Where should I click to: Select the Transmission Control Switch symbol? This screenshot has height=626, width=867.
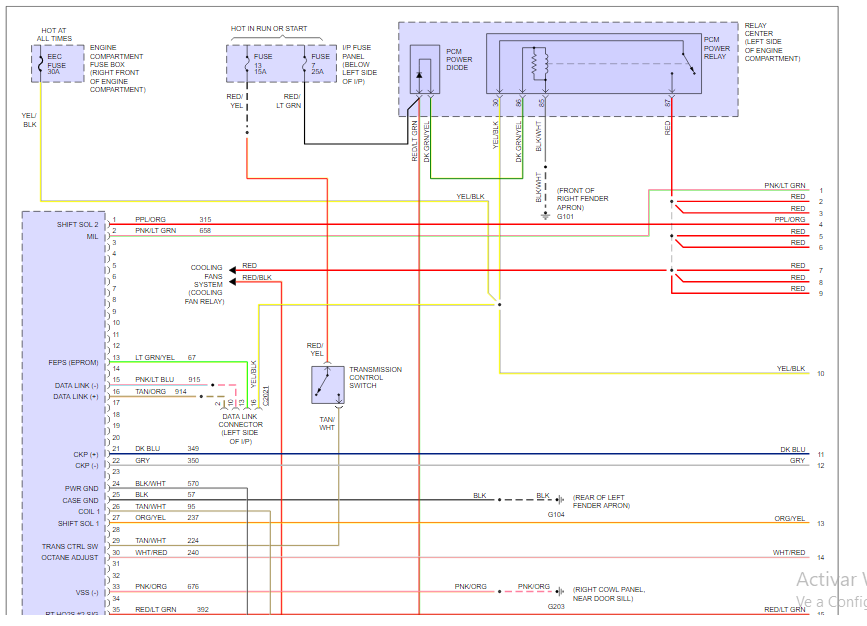pyautogui.click(x=327, y=384)
